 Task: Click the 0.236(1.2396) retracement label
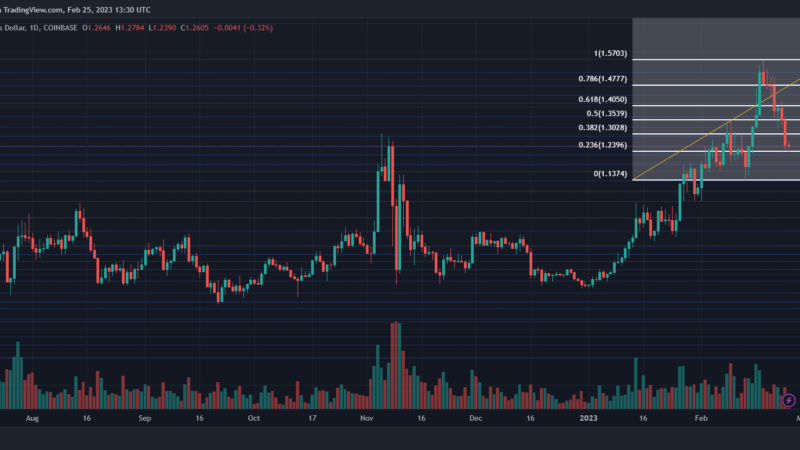pyautogui.click(x=603, y=145)
